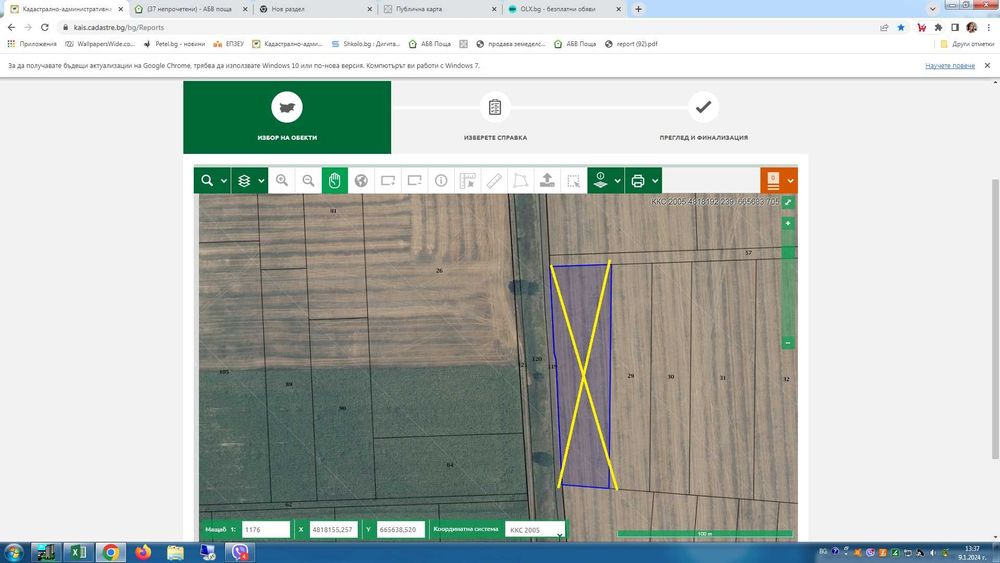Image resolution: width=1000 pixels, height=563 pixels.
Task: Switch to the Нов раздел browser tab
Action: 315,9
